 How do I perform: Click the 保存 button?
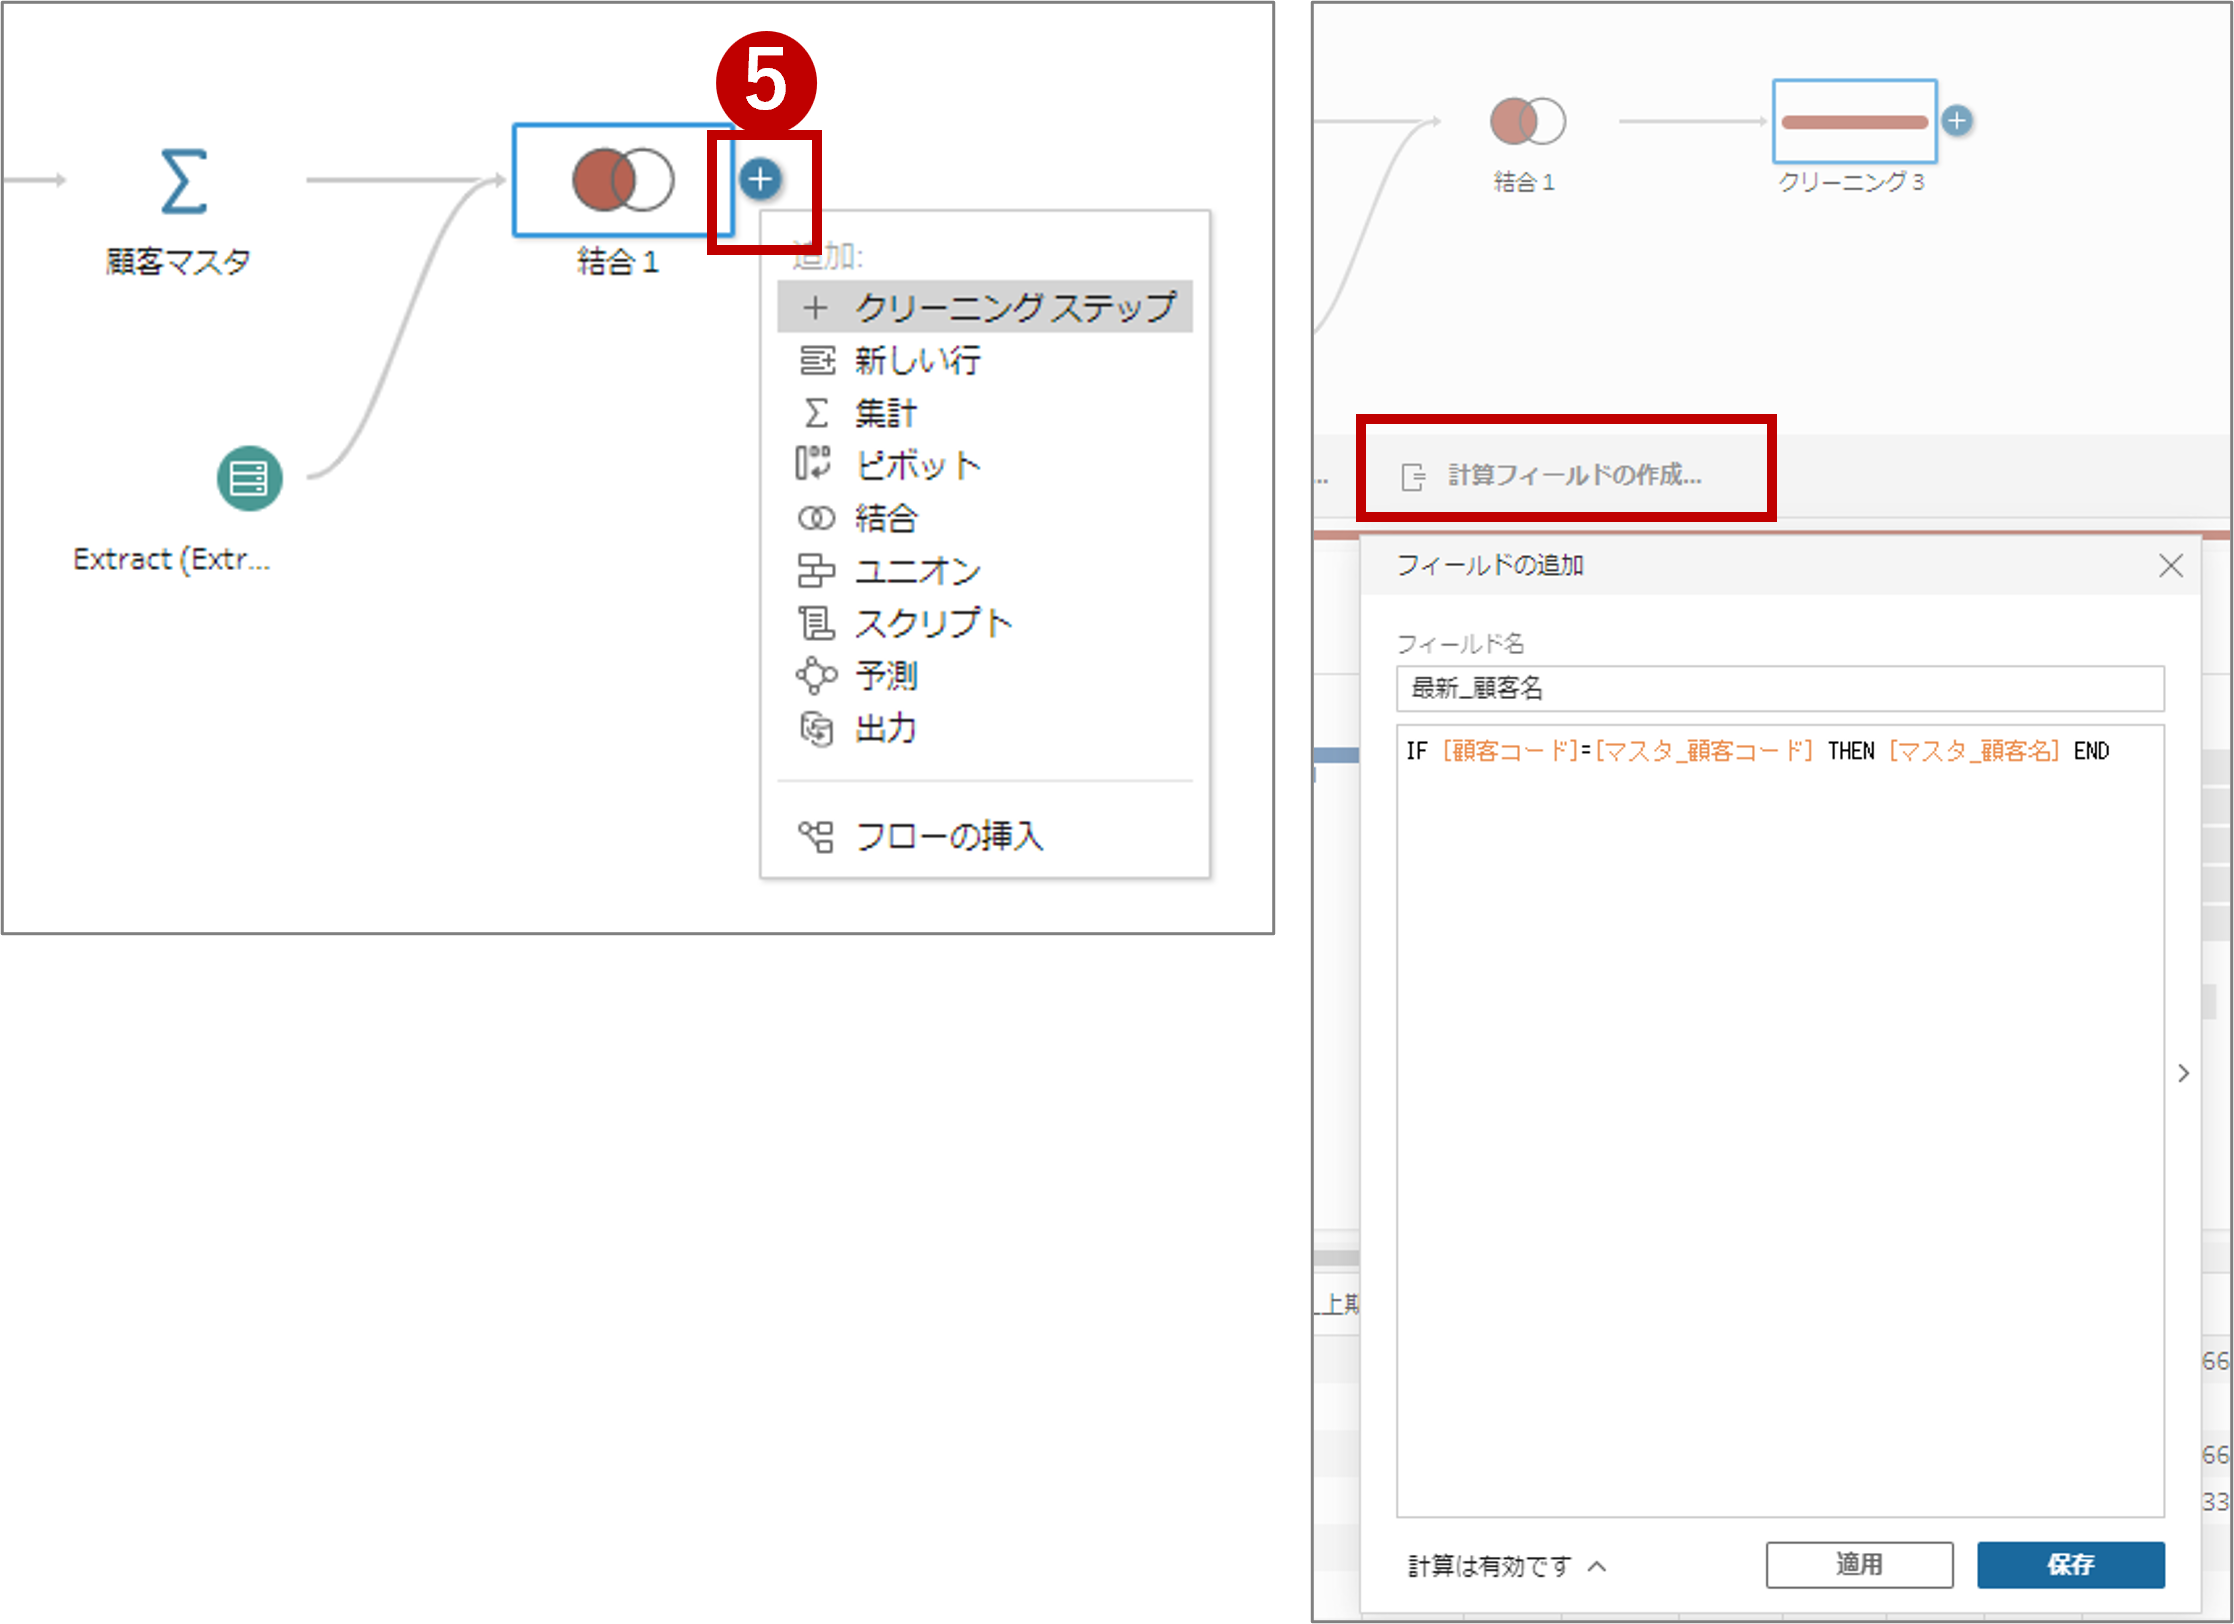[x=2070, y=1564]
